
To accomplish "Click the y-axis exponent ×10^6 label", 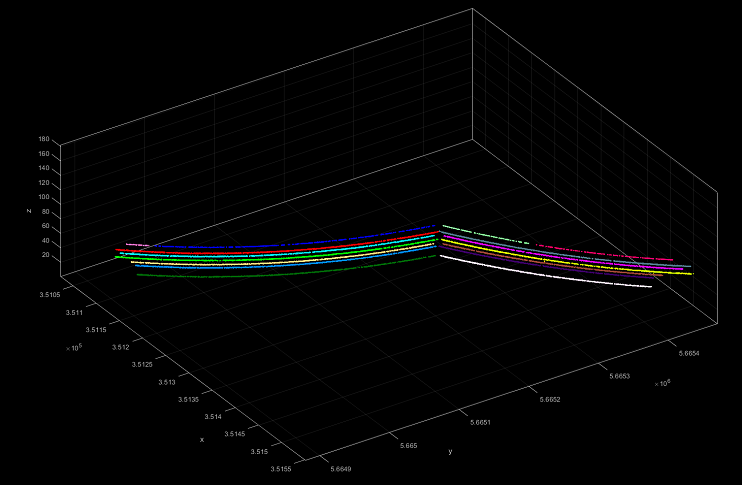I will point(661,384).
